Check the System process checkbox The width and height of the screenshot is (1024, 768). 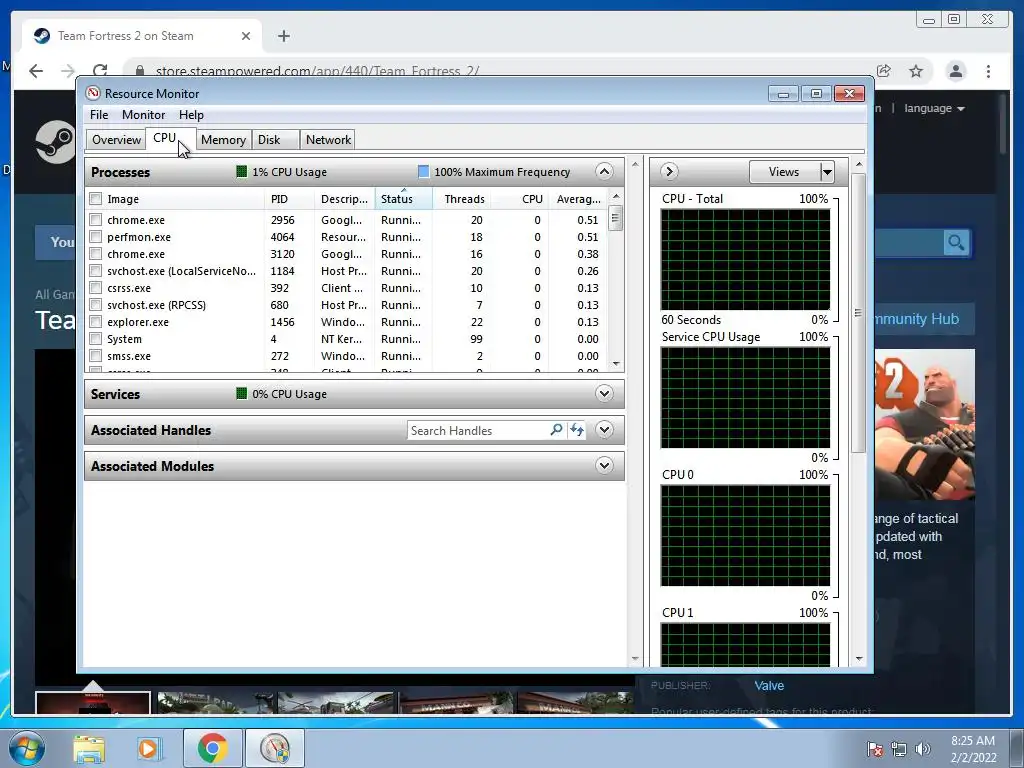tap(96, 339)
